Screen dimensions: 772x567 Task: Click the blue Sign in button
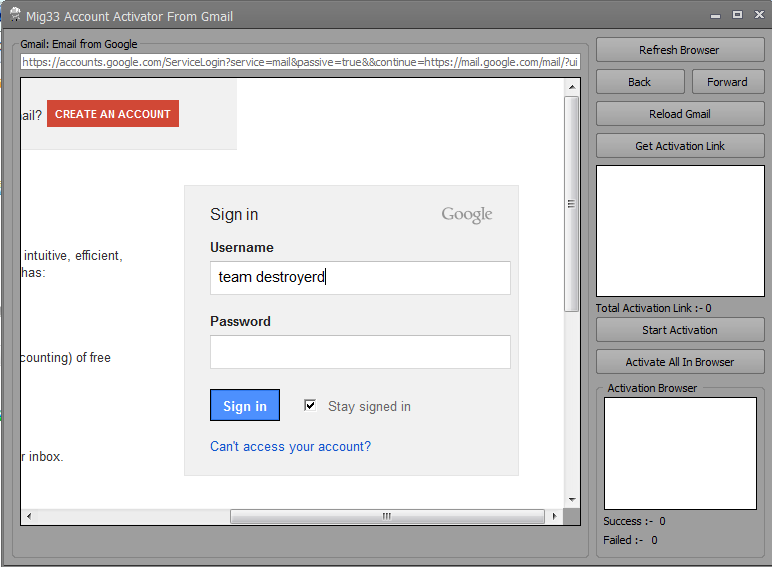click(x=245, y=406)
